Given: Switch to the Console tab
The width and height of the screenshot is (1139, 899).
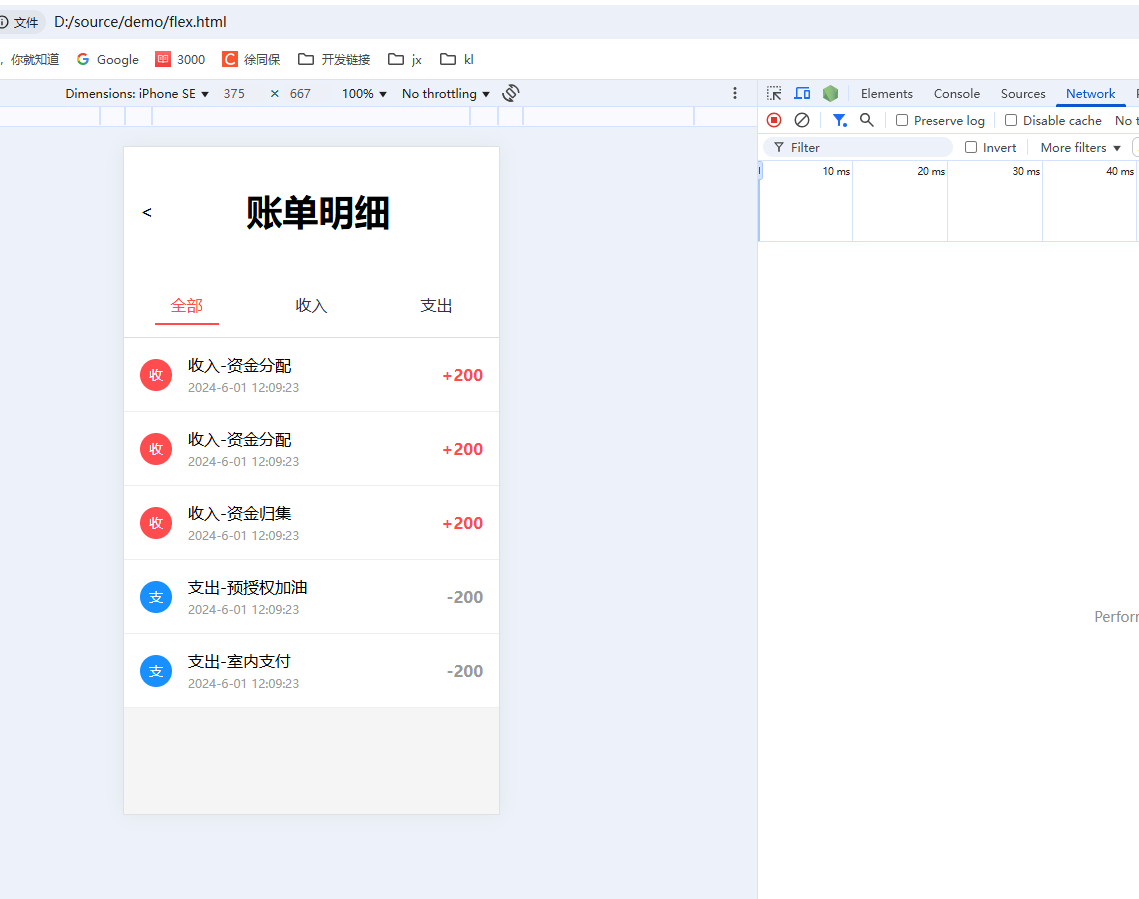Looking at the screenshot, I should point(957,94).
